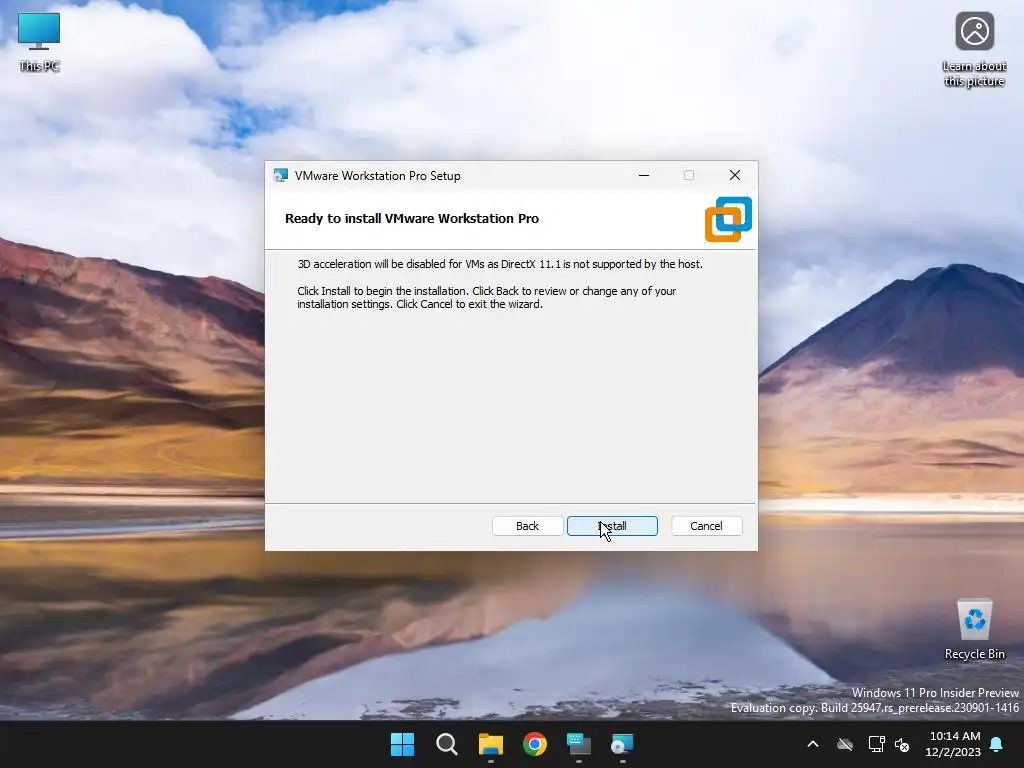Click the Learn about this picture icon
Image resolution: width=1024 pixels, height=768 pixels.
click(x=974, y=50)
